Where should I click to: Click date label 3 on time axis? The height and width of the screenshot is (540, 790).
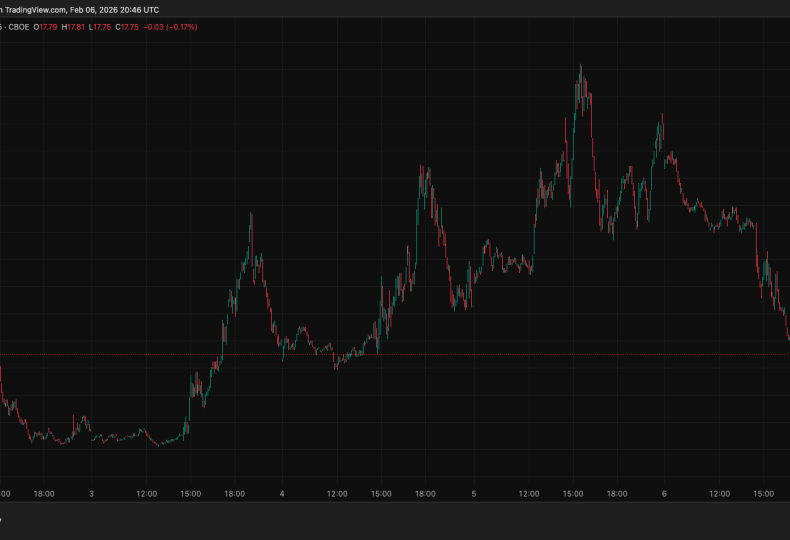pyautogui.click(x=91, y=493)
